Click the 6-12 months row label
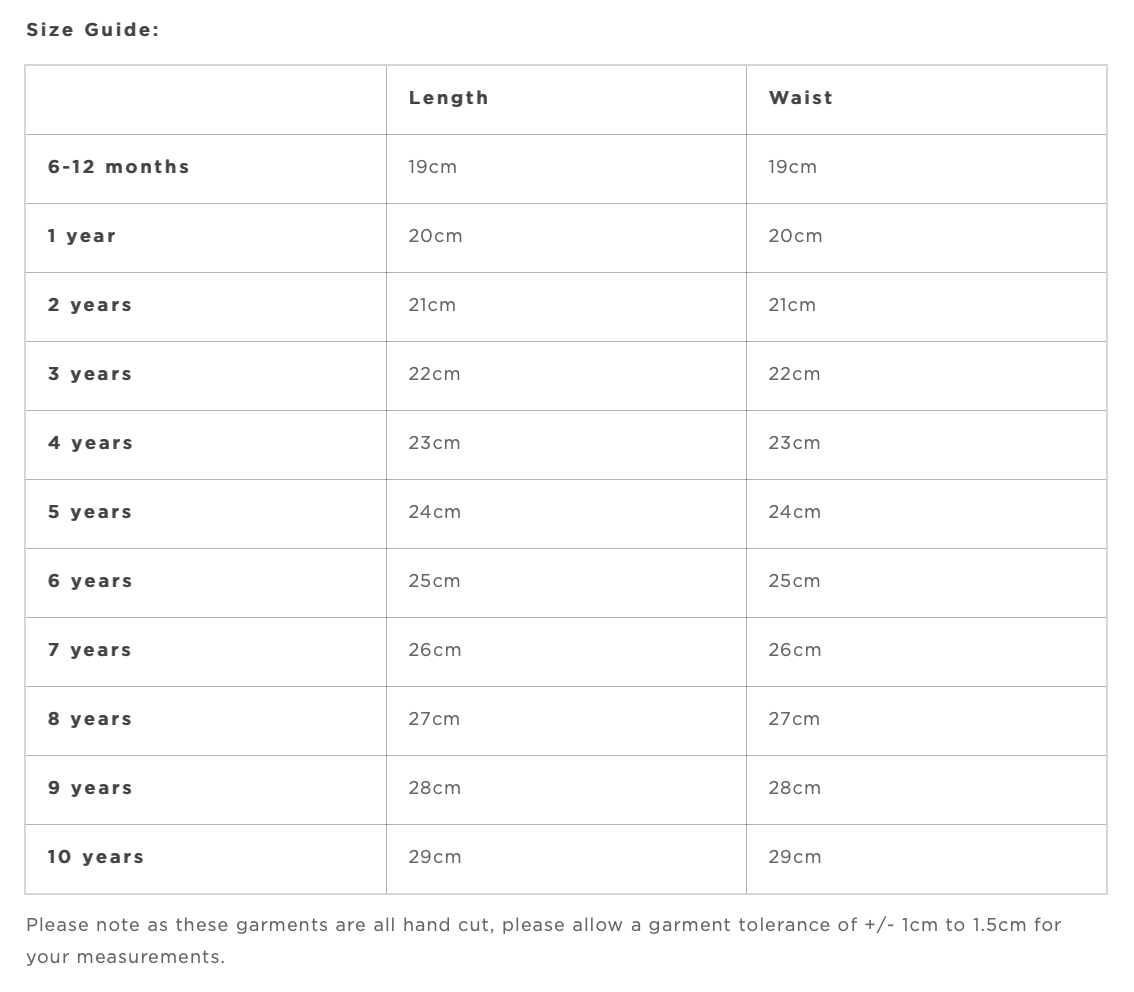The width and height of the screenshot is (1134, 992). tap(118, 167)
